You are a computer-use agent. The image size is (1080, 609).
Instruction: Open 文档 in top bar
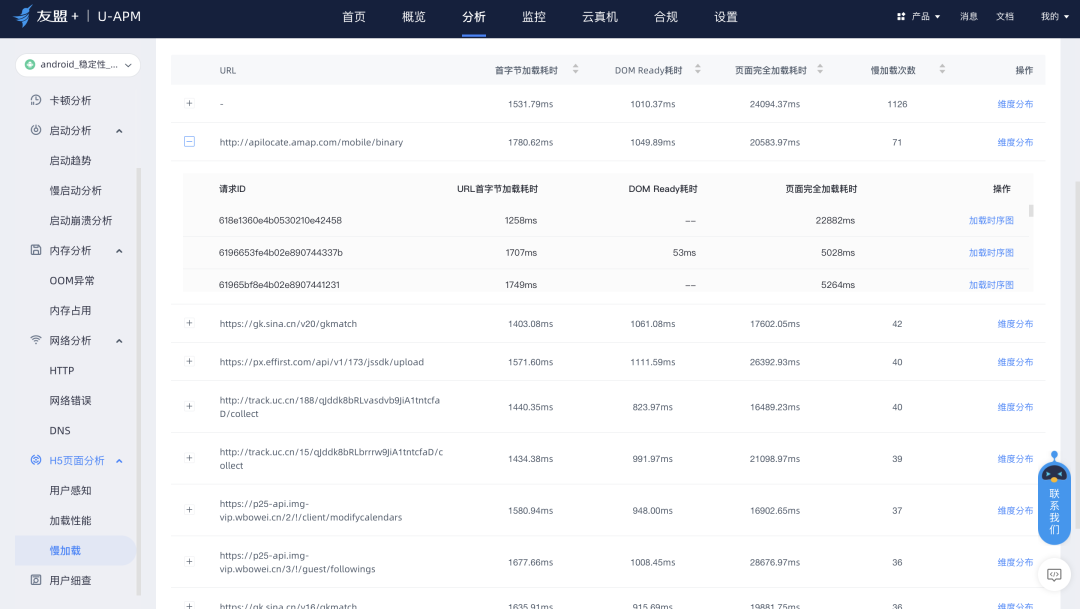(x=1005, y=17)
